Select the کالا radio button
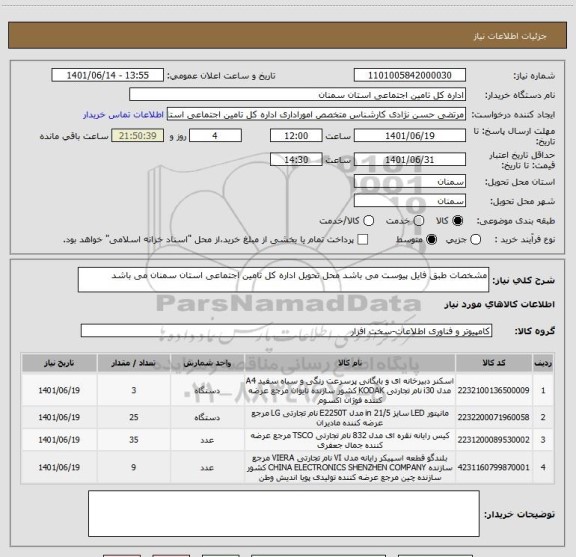576x557 pixels. [x=458, y=221]
